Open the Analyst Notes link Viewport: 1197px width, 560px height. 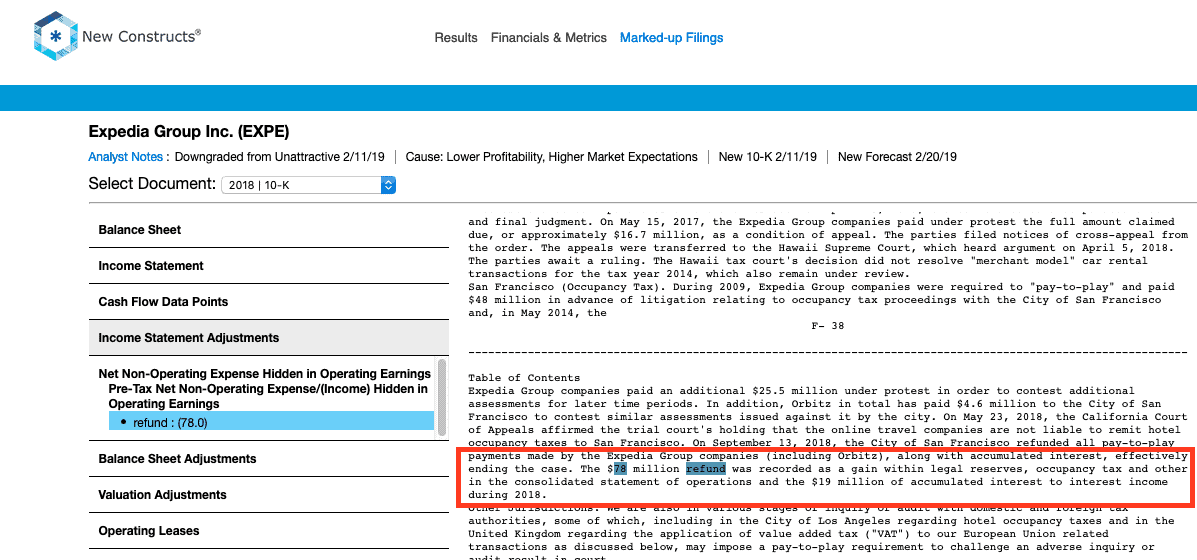(125, 156)
